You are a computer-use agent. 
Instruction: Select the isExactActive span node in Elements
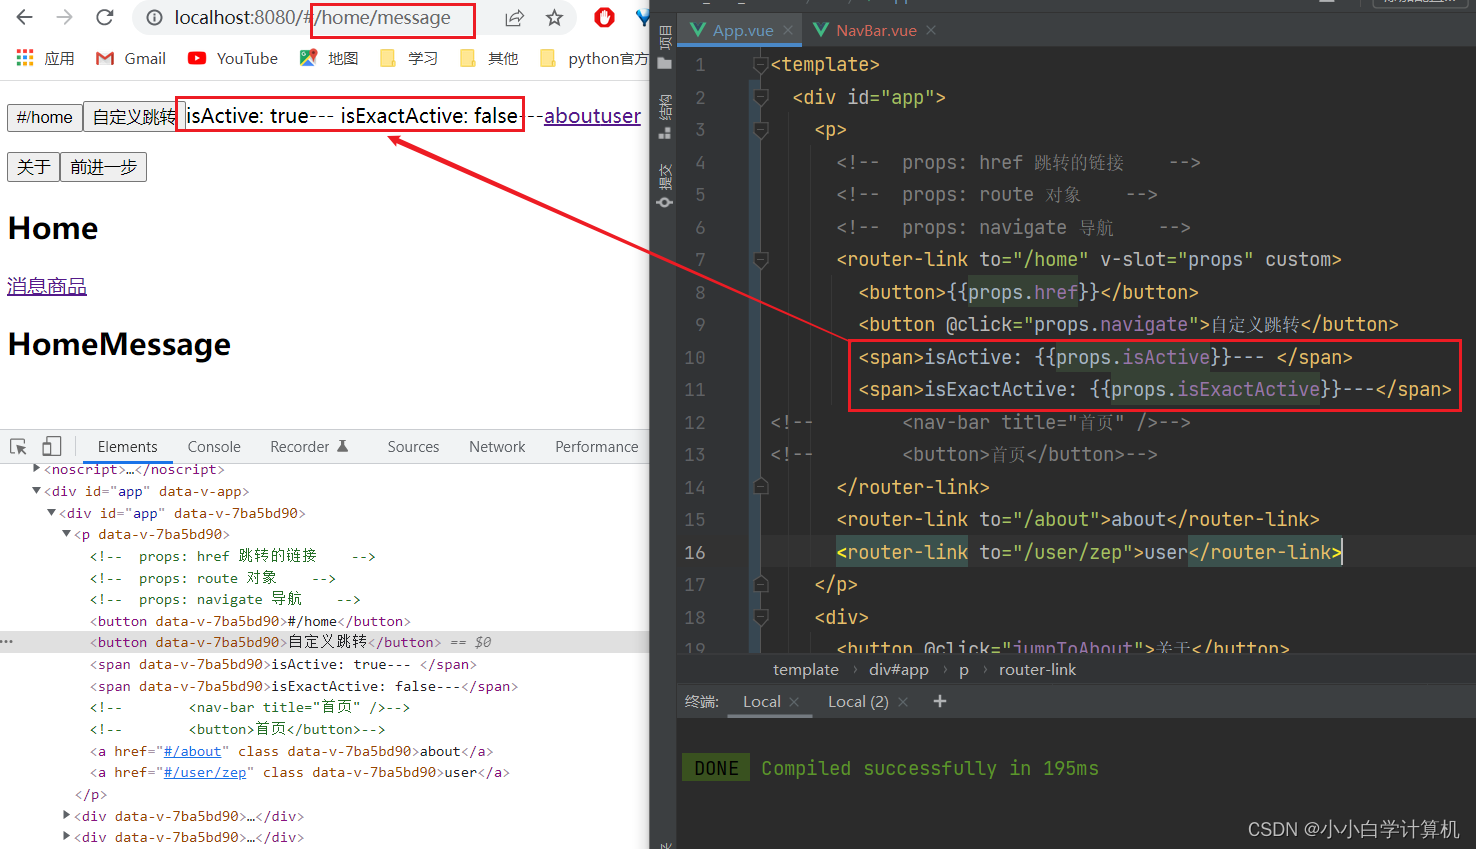click(x=304, y=686)
